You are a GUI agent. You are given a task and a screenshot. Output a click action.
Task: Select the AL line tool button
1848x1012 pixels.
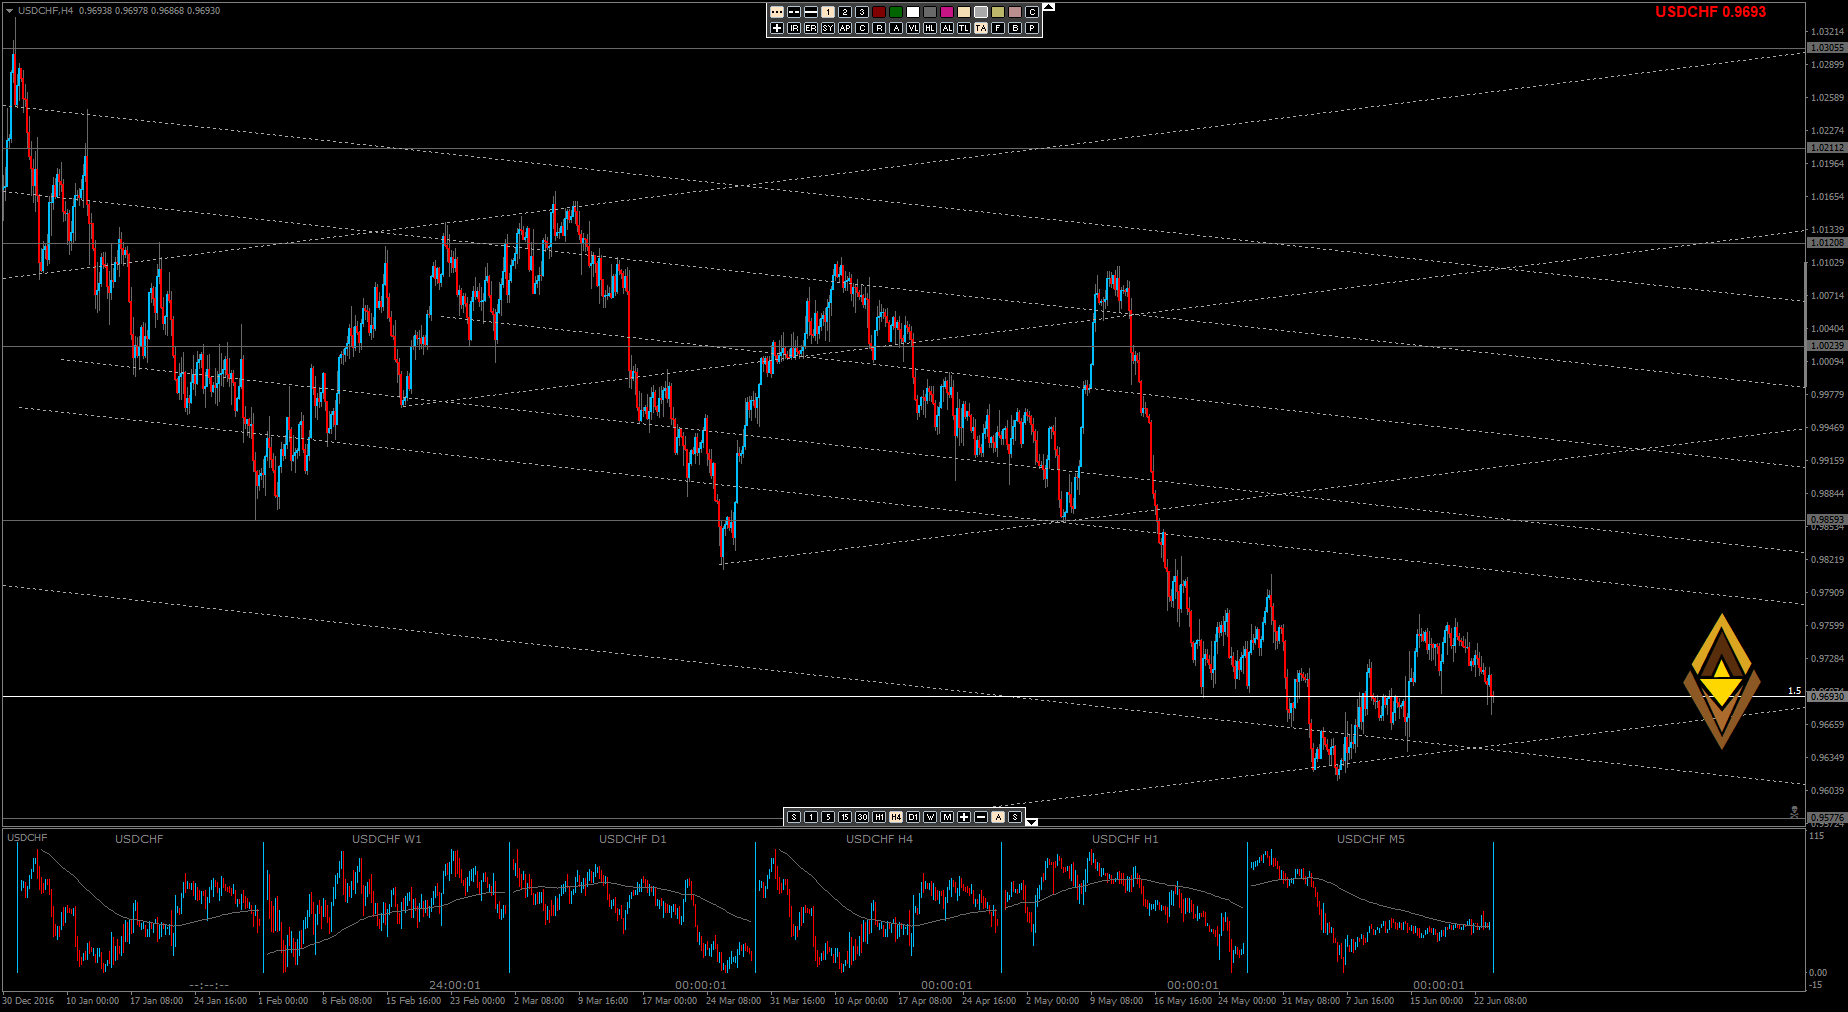coord(947,28)
